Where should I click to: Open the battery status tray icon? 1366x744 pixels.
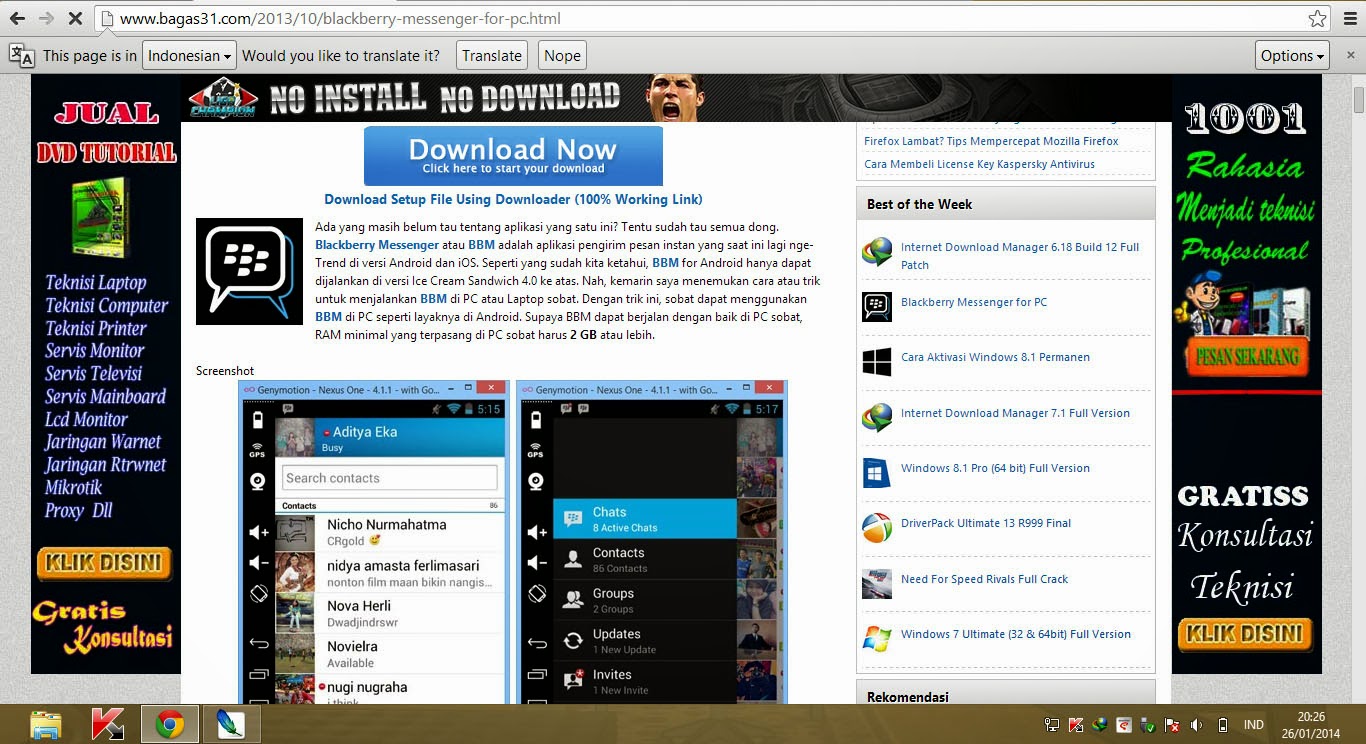pyautogui.click(x=1222, y=724)
